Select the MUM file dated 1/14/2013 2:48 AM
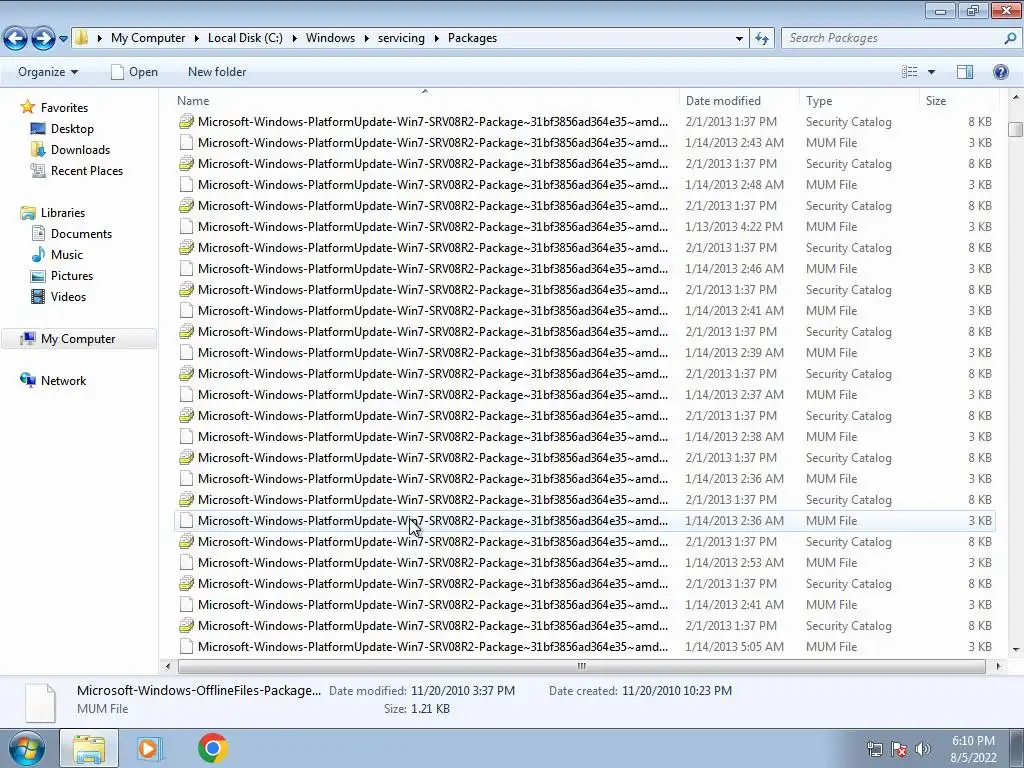This screenshot has width=1024, height=768. click(x=584, y=185)
